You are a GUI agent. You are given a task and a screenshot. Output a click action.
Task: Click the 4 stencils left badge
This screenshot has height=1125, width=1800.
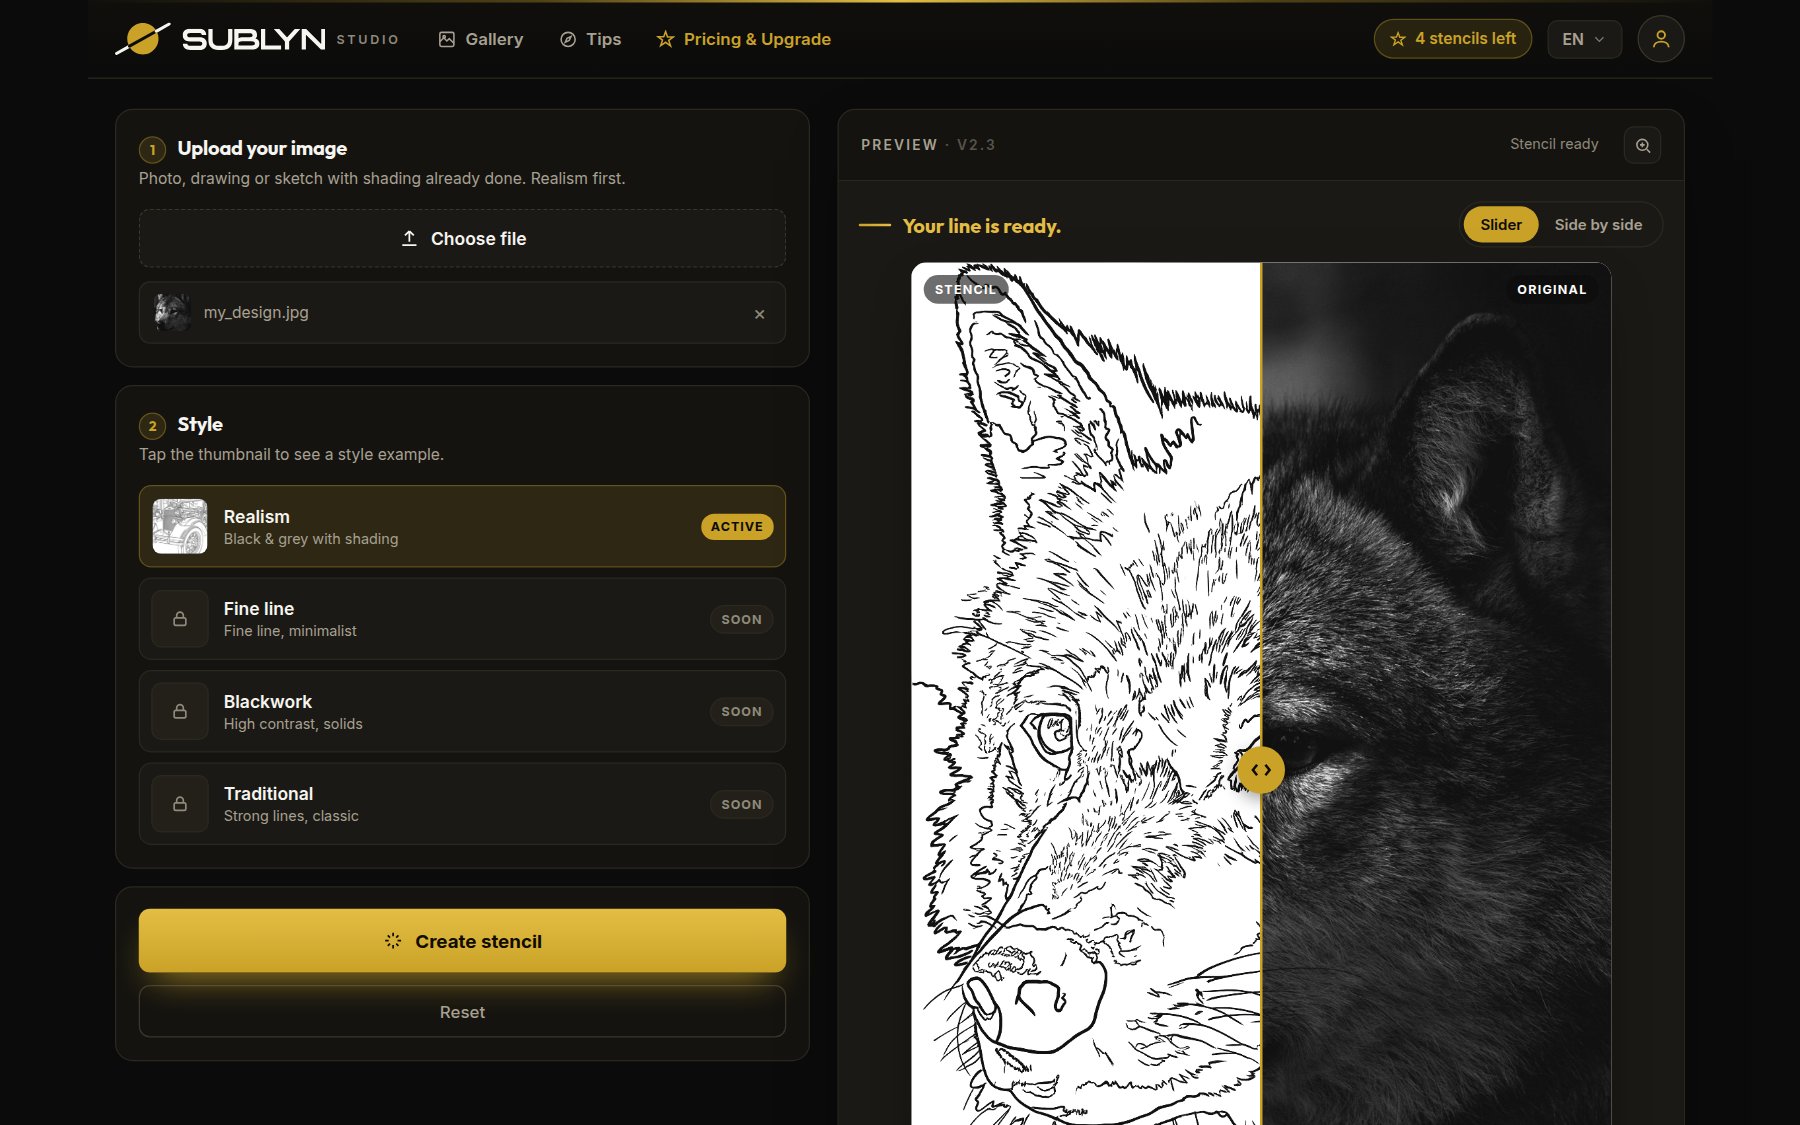point(1452,39)
